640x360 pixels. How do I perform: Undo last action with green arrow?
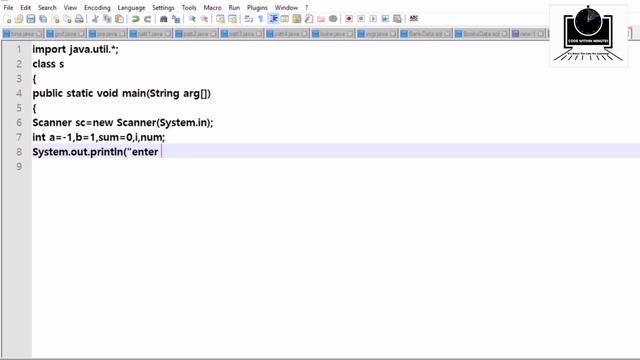point(135,19)
